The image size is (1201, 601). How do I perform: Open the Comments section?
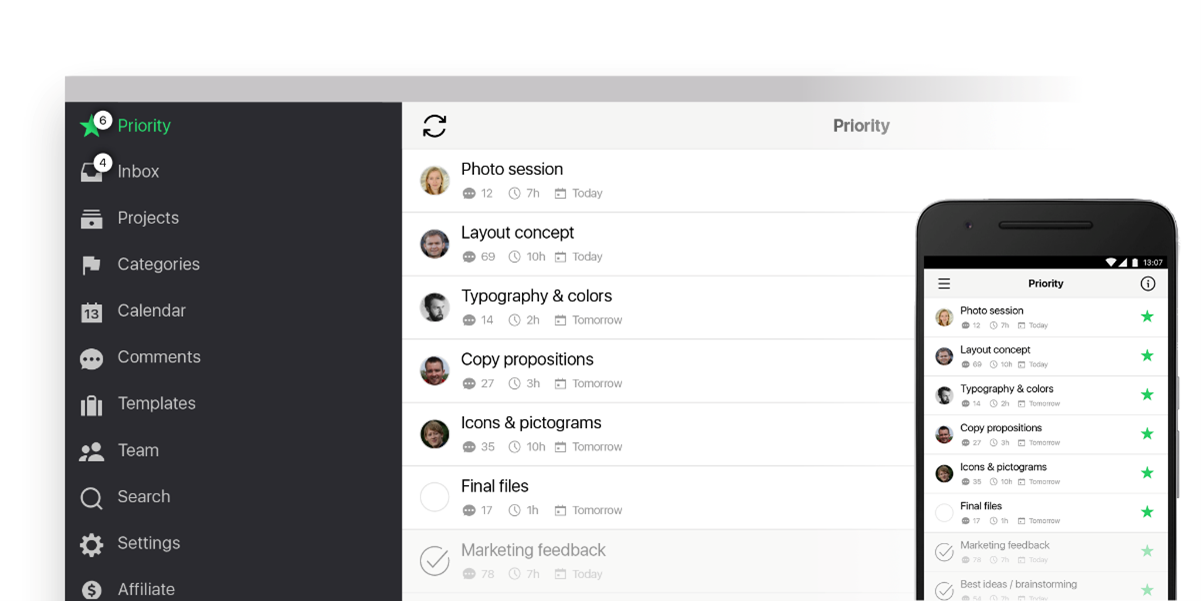(x=158, y=357)
